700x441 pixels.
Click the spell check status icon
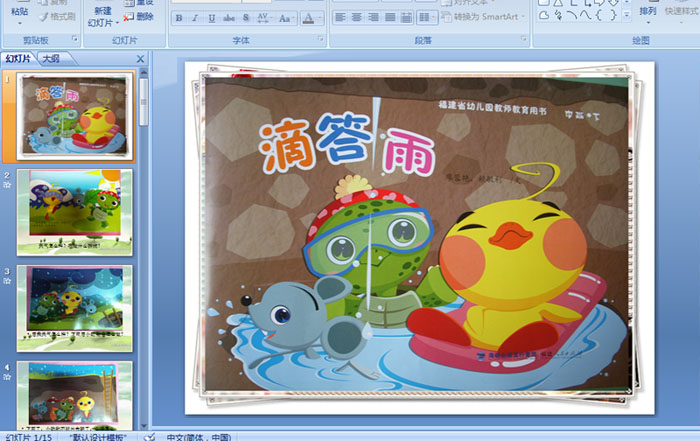(x=150, y=437)
